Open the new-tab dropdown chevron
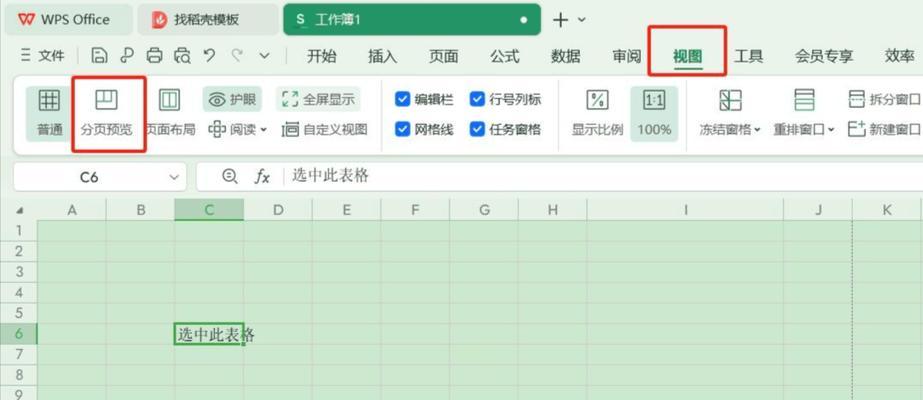 pyautogui.click(x=582, y=20)
